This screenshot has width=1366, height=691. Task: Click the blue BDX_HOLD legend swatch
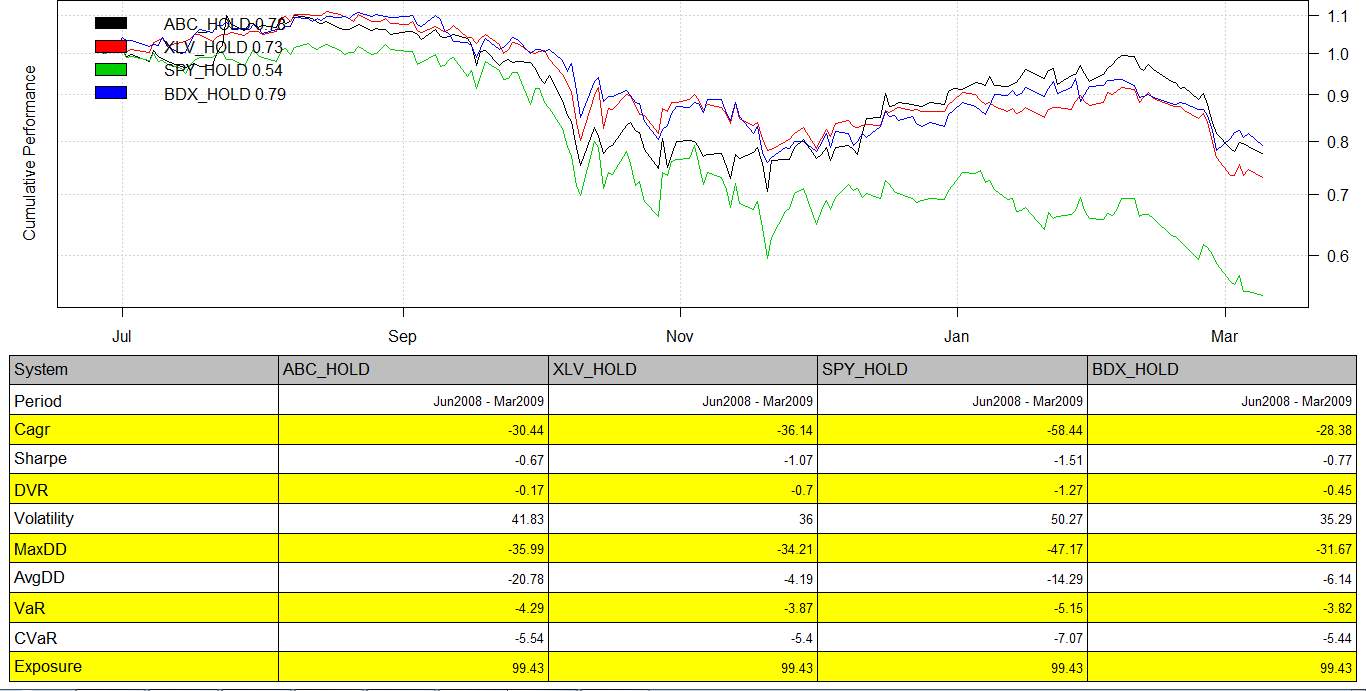(110, 93)
